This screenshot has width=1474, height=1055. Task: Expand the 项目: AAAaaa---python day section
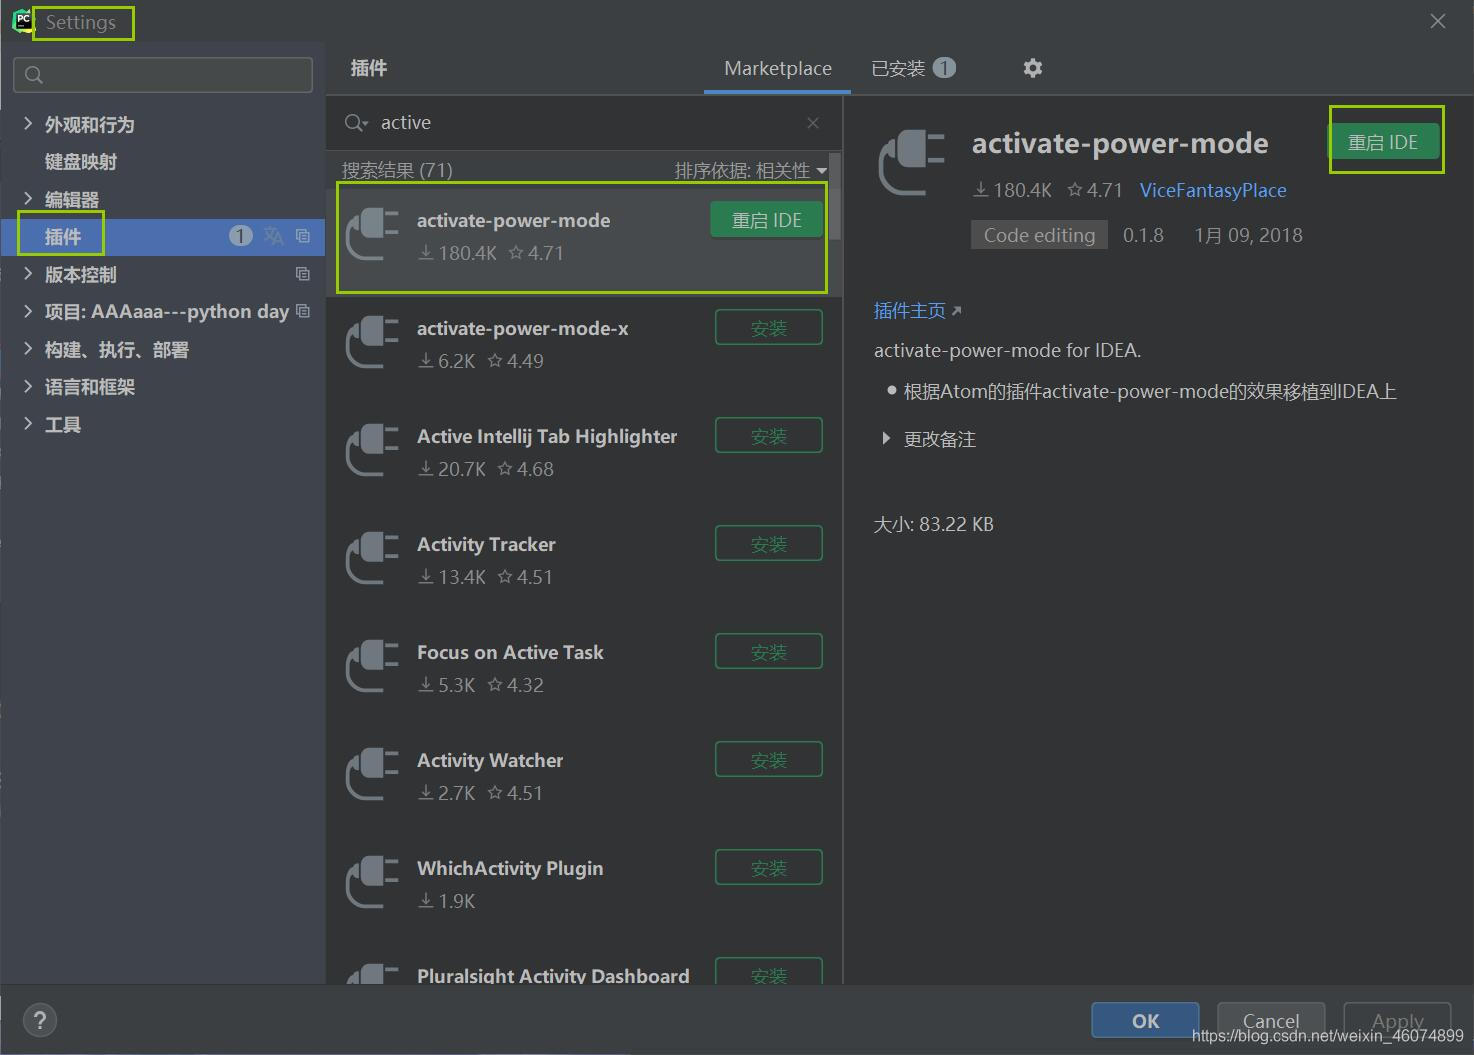[28, 311]
